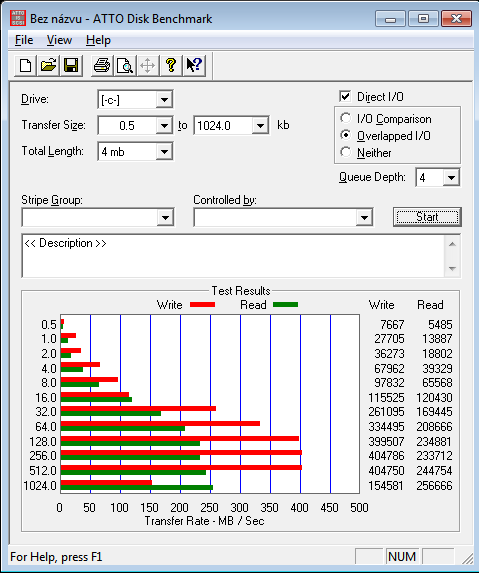Click the green Read legend swatch
This screenshot has height=573, width=479.
coord(286,304)
